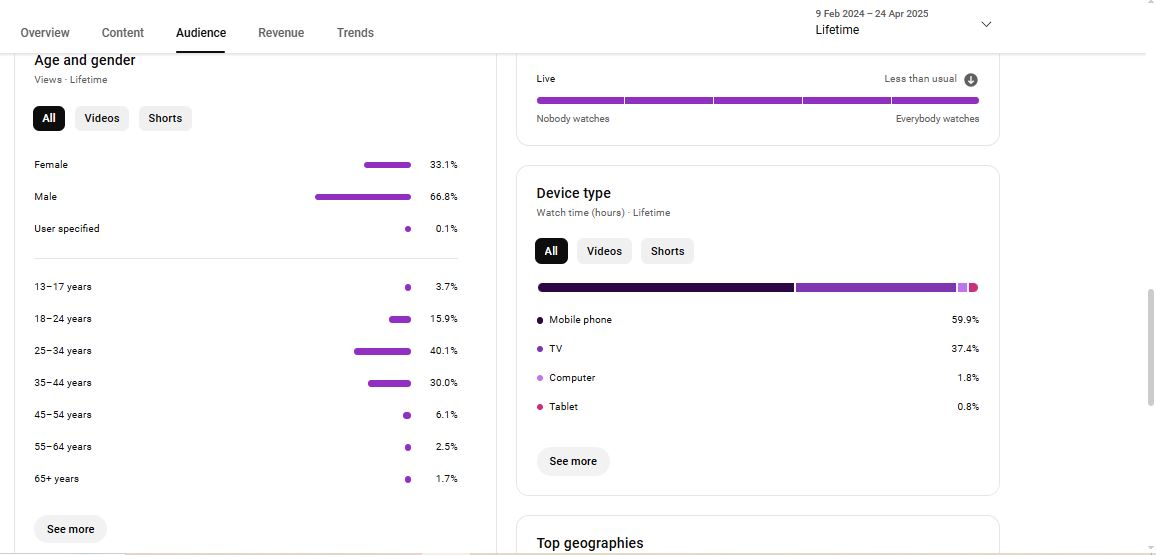
Task: Click the Live viewership progress bar
Action: pos(757,100)
